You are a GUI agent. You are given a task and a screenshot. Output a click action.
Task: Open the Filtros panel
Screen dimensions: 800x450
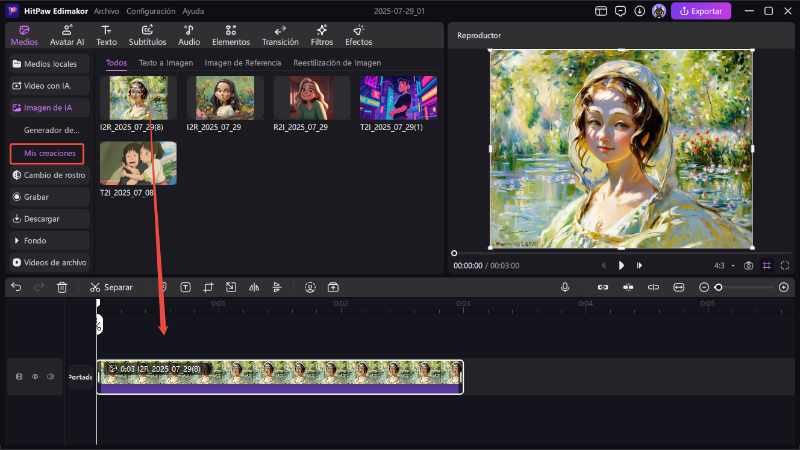tap(321, 36)
